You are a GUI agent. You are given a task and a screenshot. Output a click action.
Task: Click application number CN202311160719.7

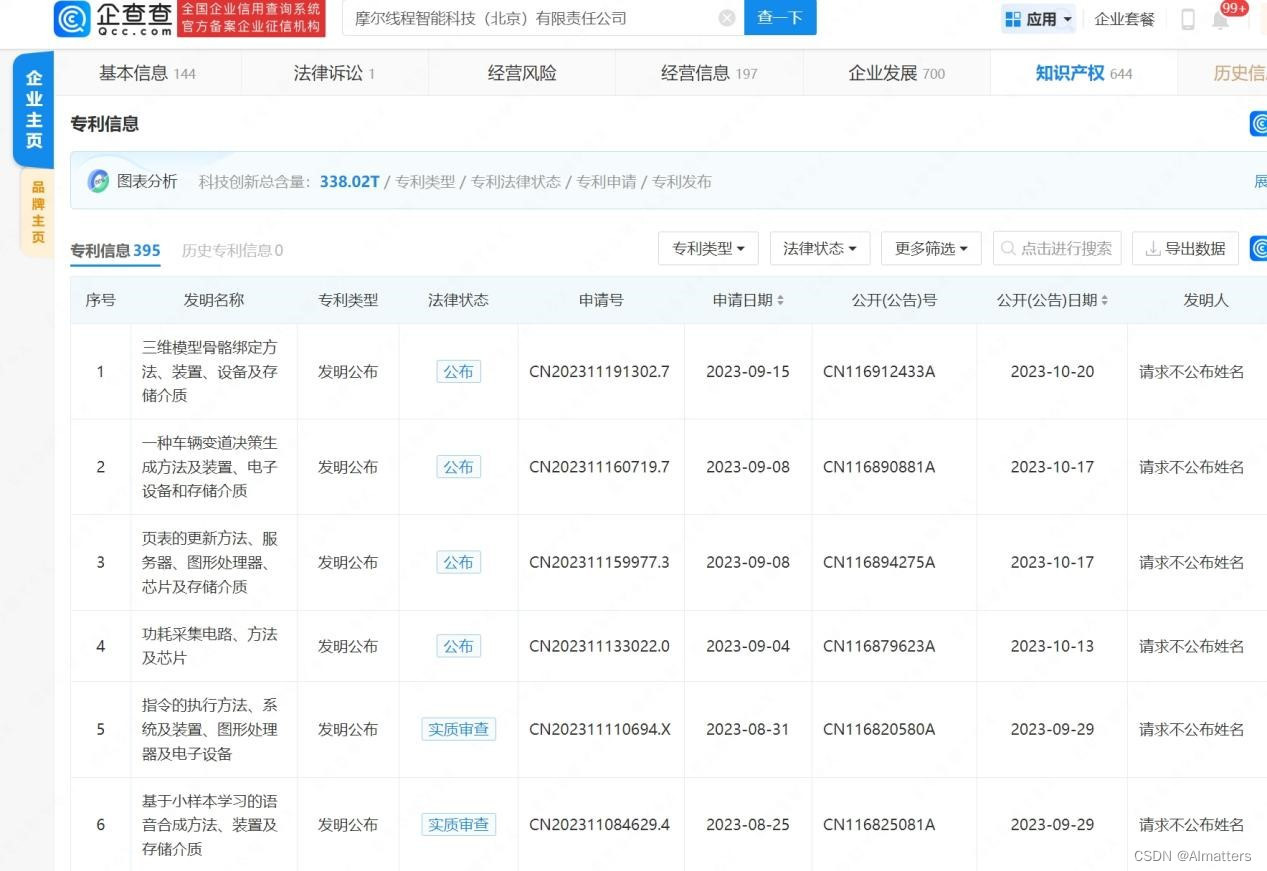pos(599,467)
